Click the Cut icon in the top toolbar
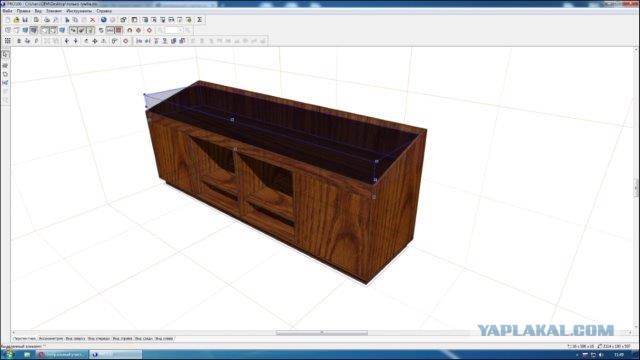Screen dimensions: 640x360 [x=67, y=20]
